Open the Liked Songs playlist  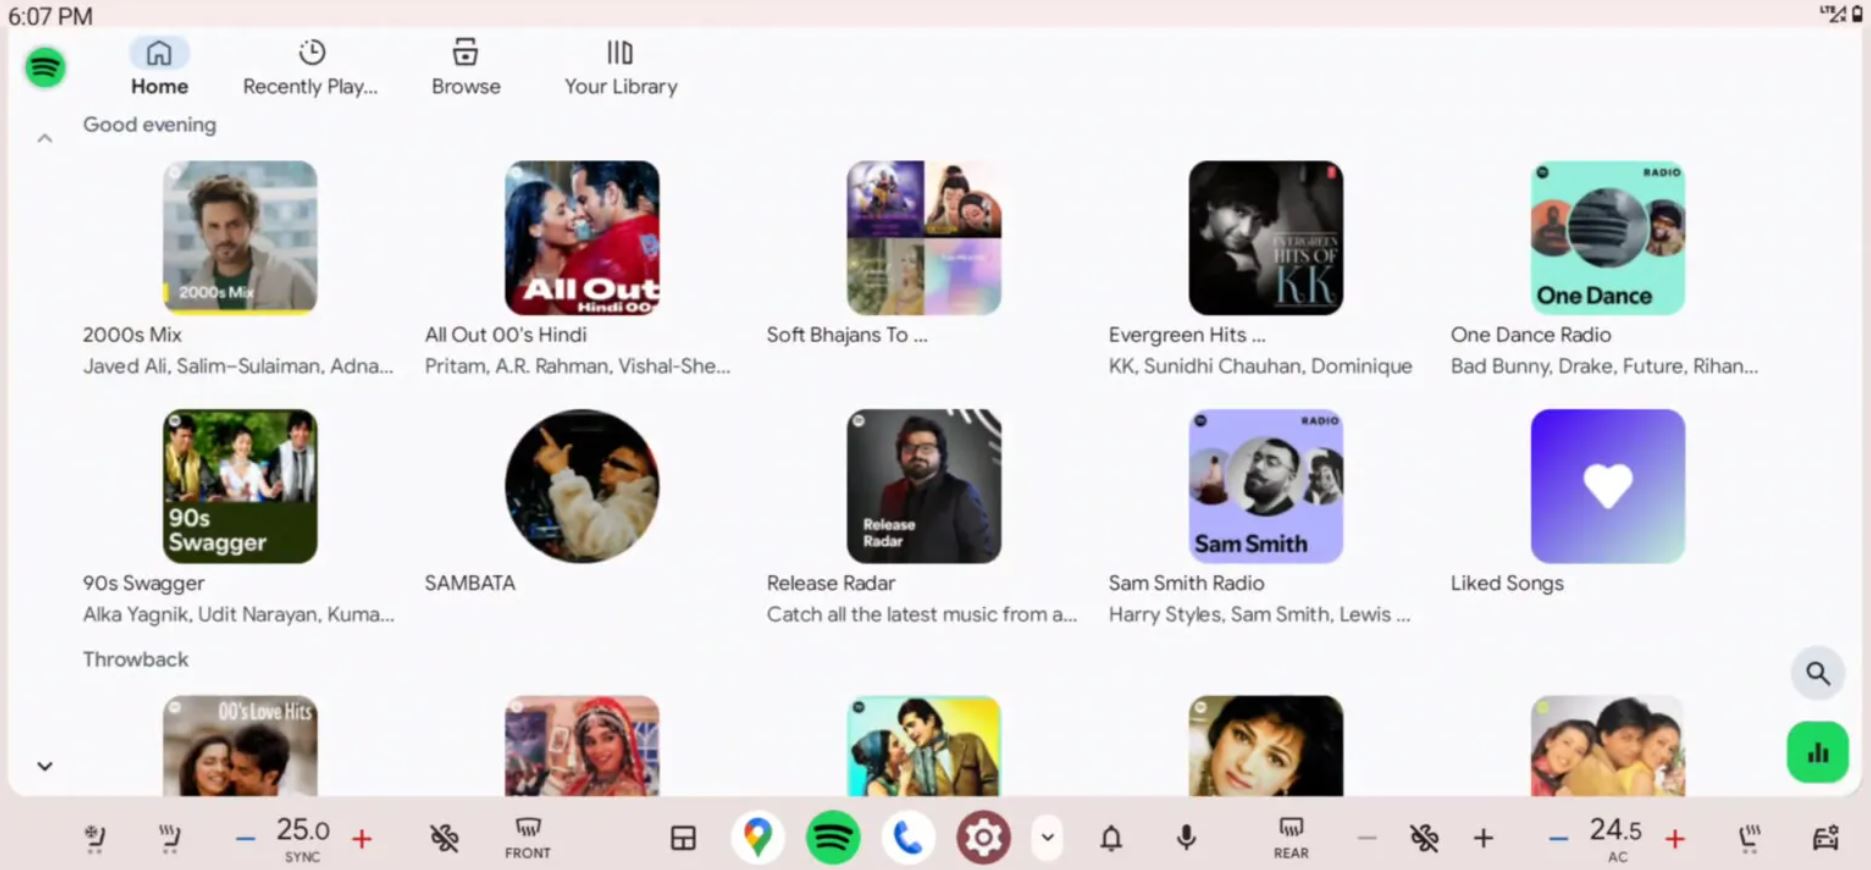[1607, 486]
